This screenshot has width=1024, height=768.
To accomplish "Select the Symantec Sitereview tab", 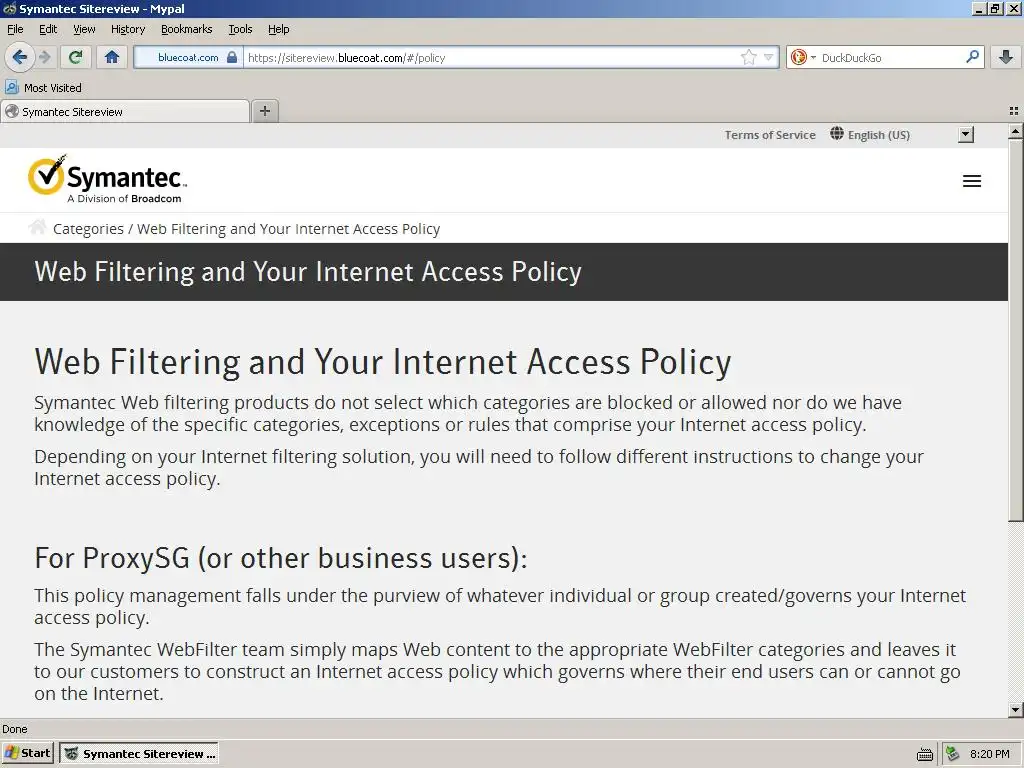I will [125, 112].
